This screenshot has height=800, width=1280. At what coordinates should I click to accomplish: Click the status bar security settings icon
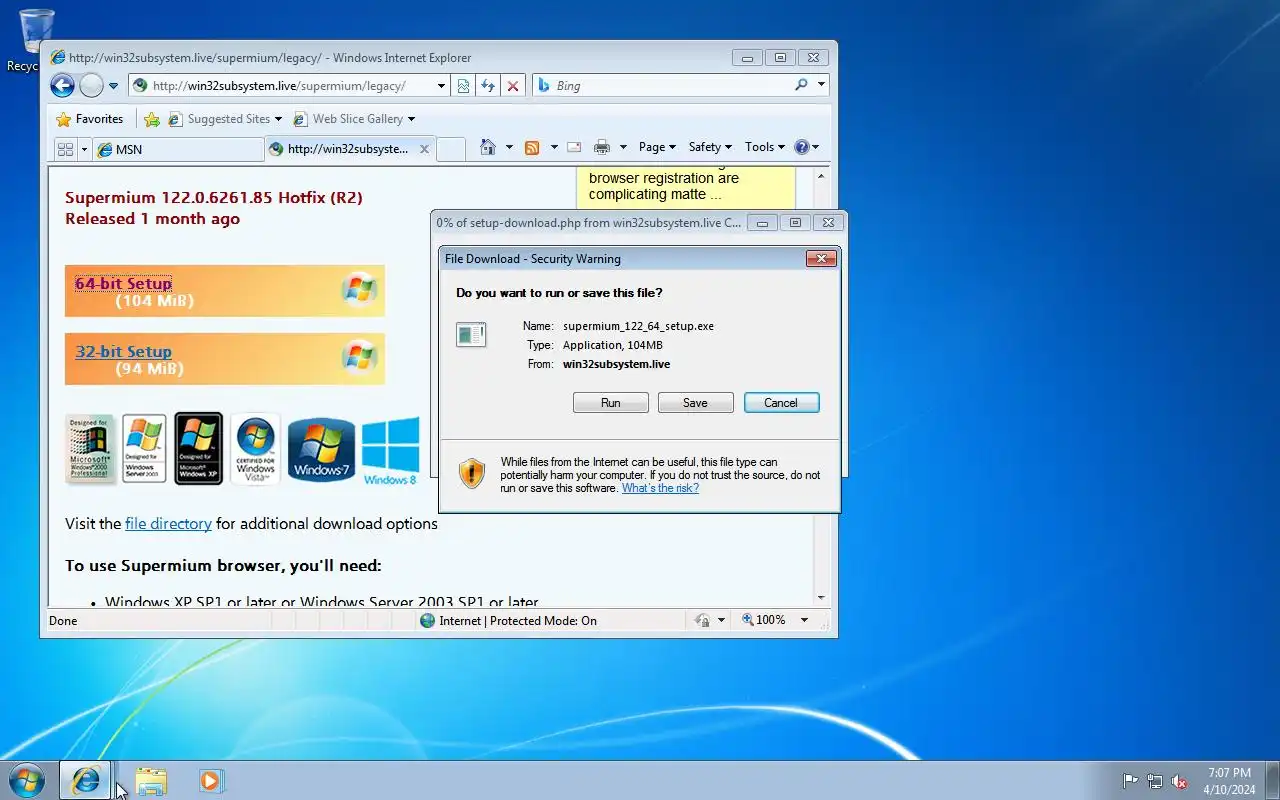click(703, 621)
